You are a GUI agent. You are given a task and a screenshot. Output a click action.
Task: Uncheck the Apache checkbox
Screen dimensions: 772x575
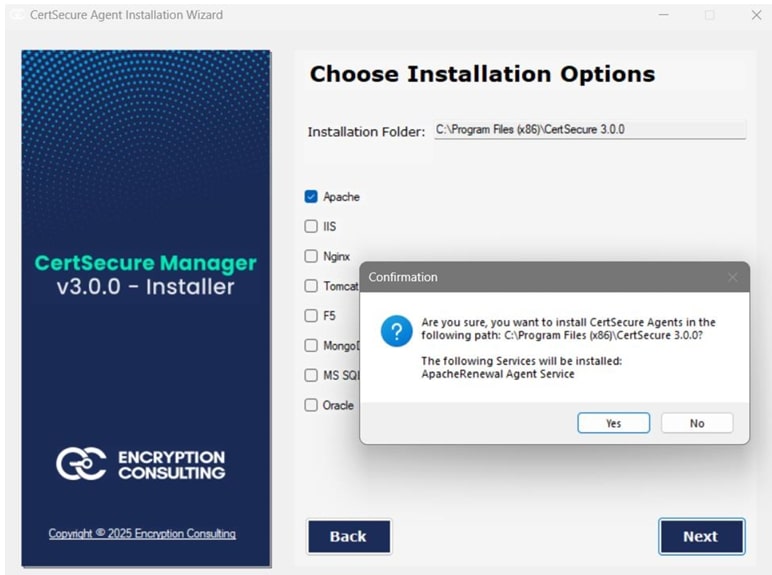coord(311,196)
